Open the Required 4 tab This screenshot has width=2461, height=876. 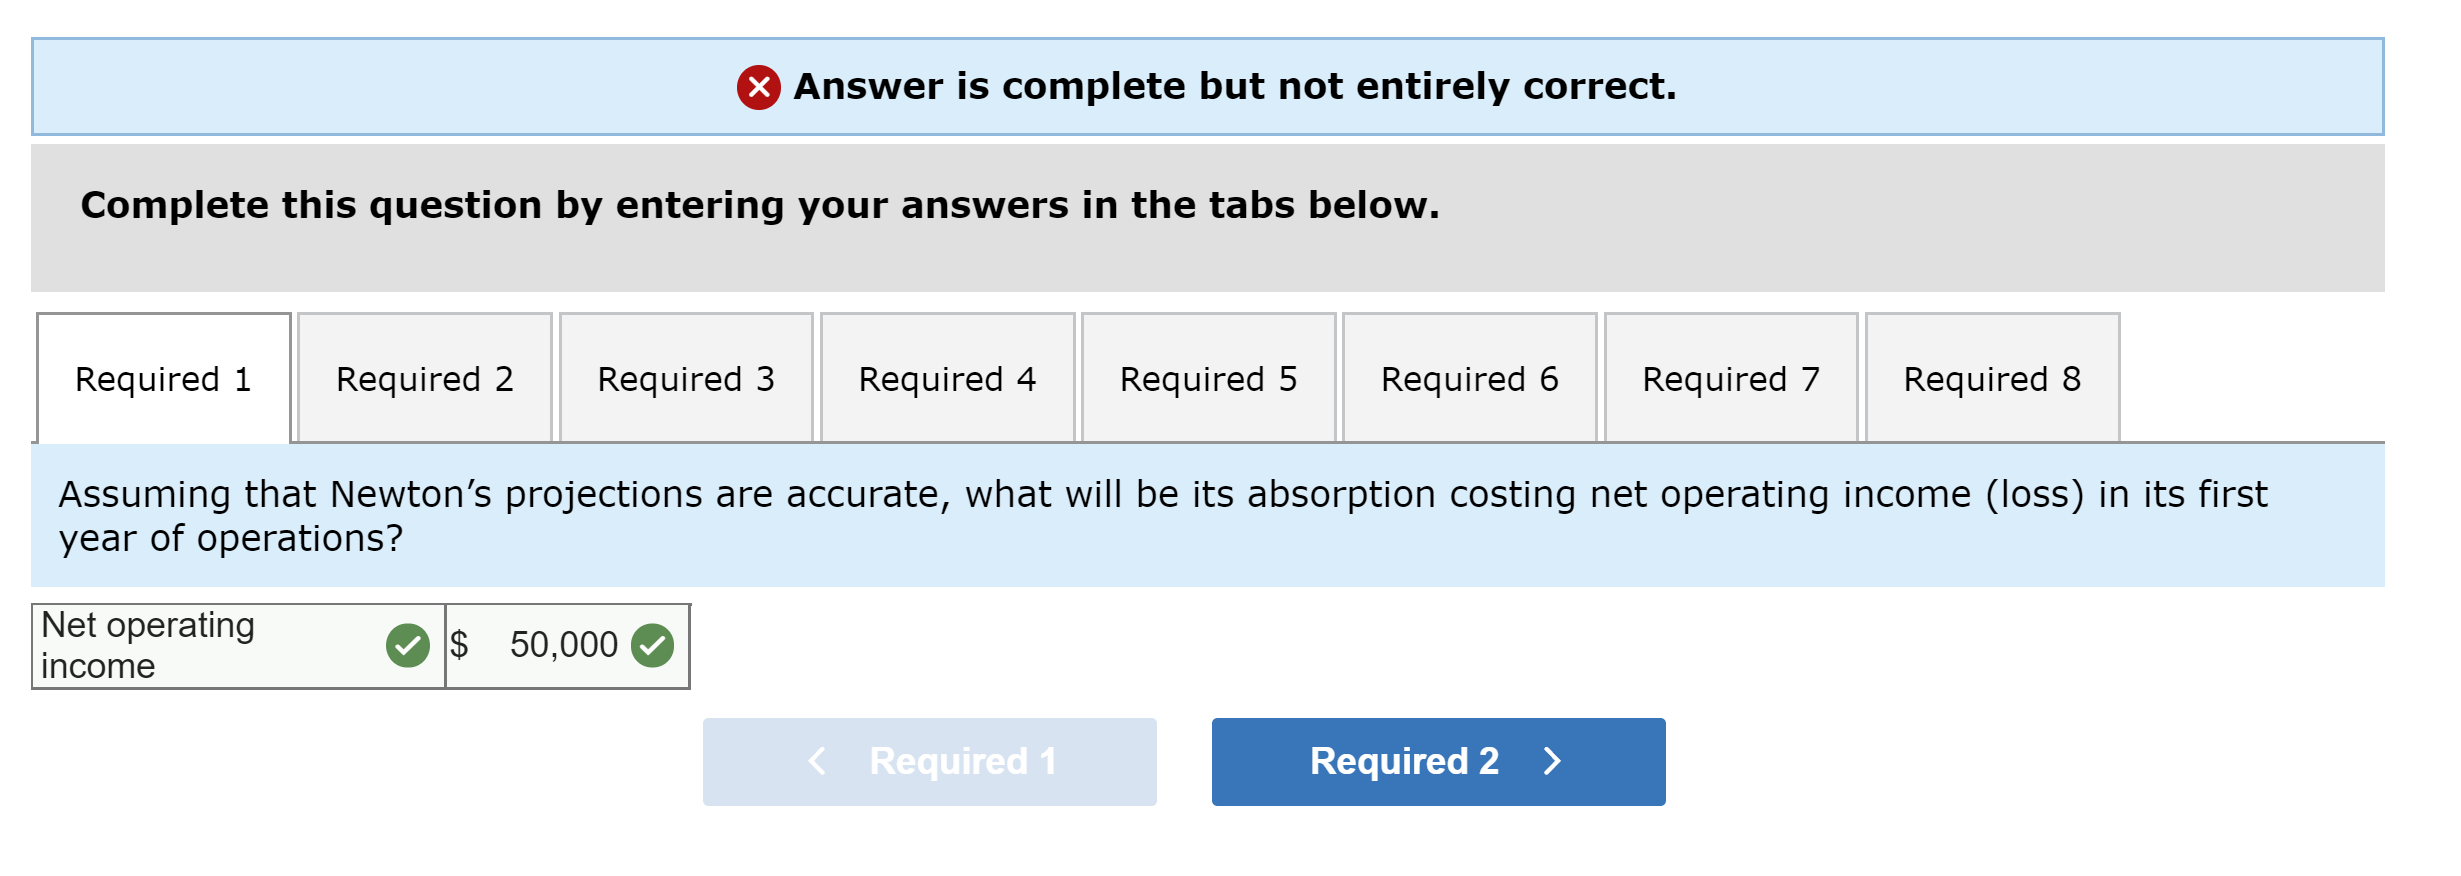click(946, 378)
